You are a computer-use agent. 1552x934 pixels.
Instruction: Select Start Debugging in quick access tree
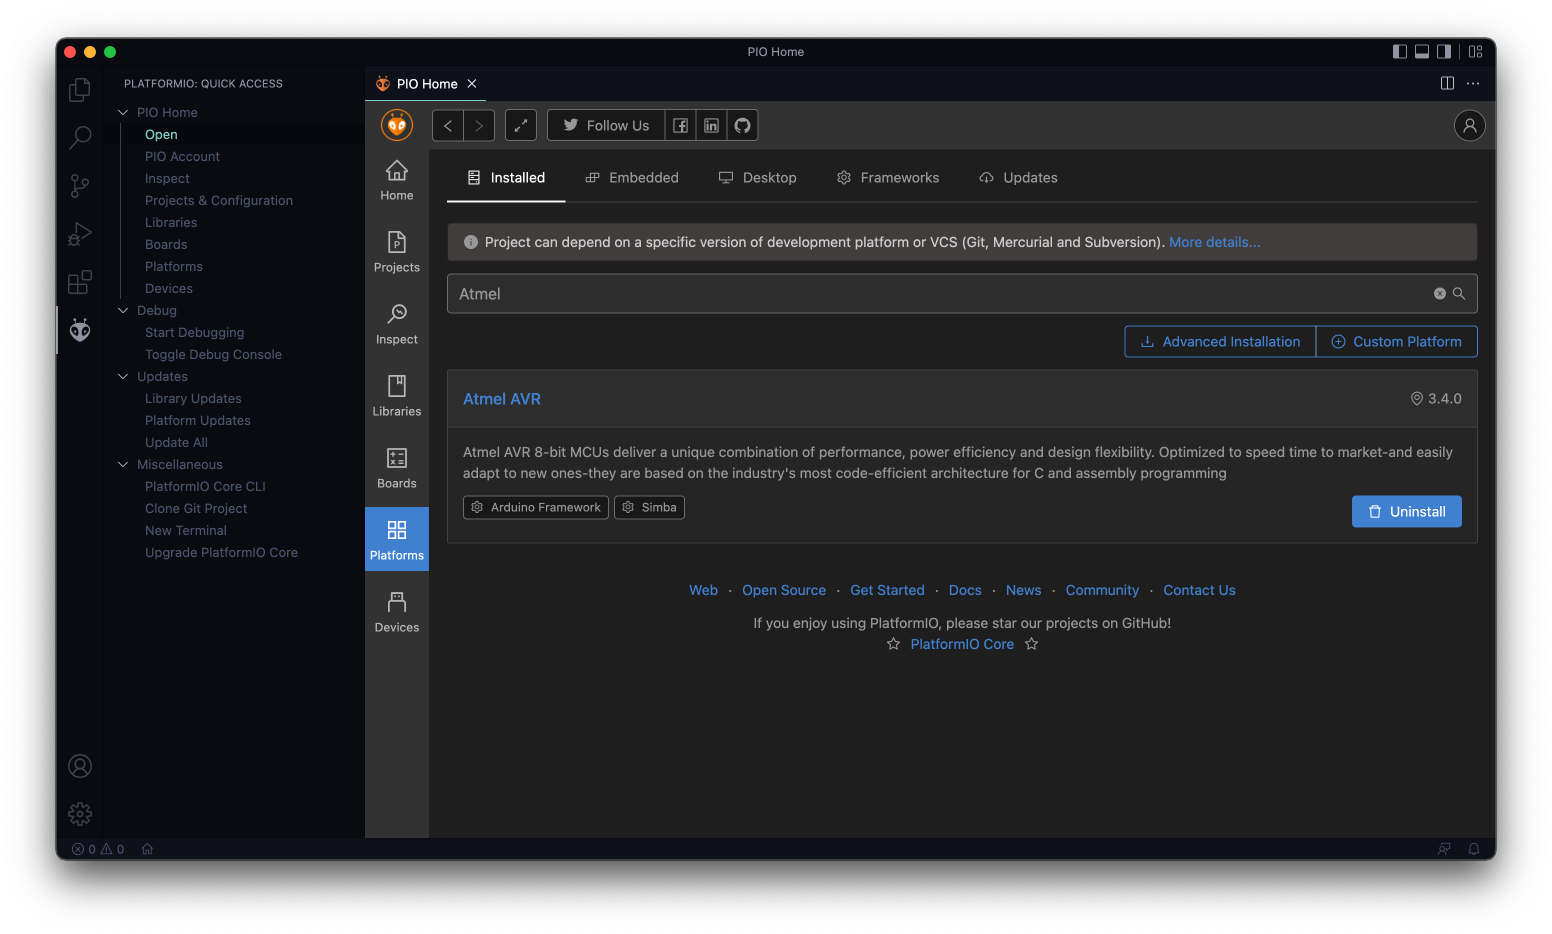[x=194, y=332]
